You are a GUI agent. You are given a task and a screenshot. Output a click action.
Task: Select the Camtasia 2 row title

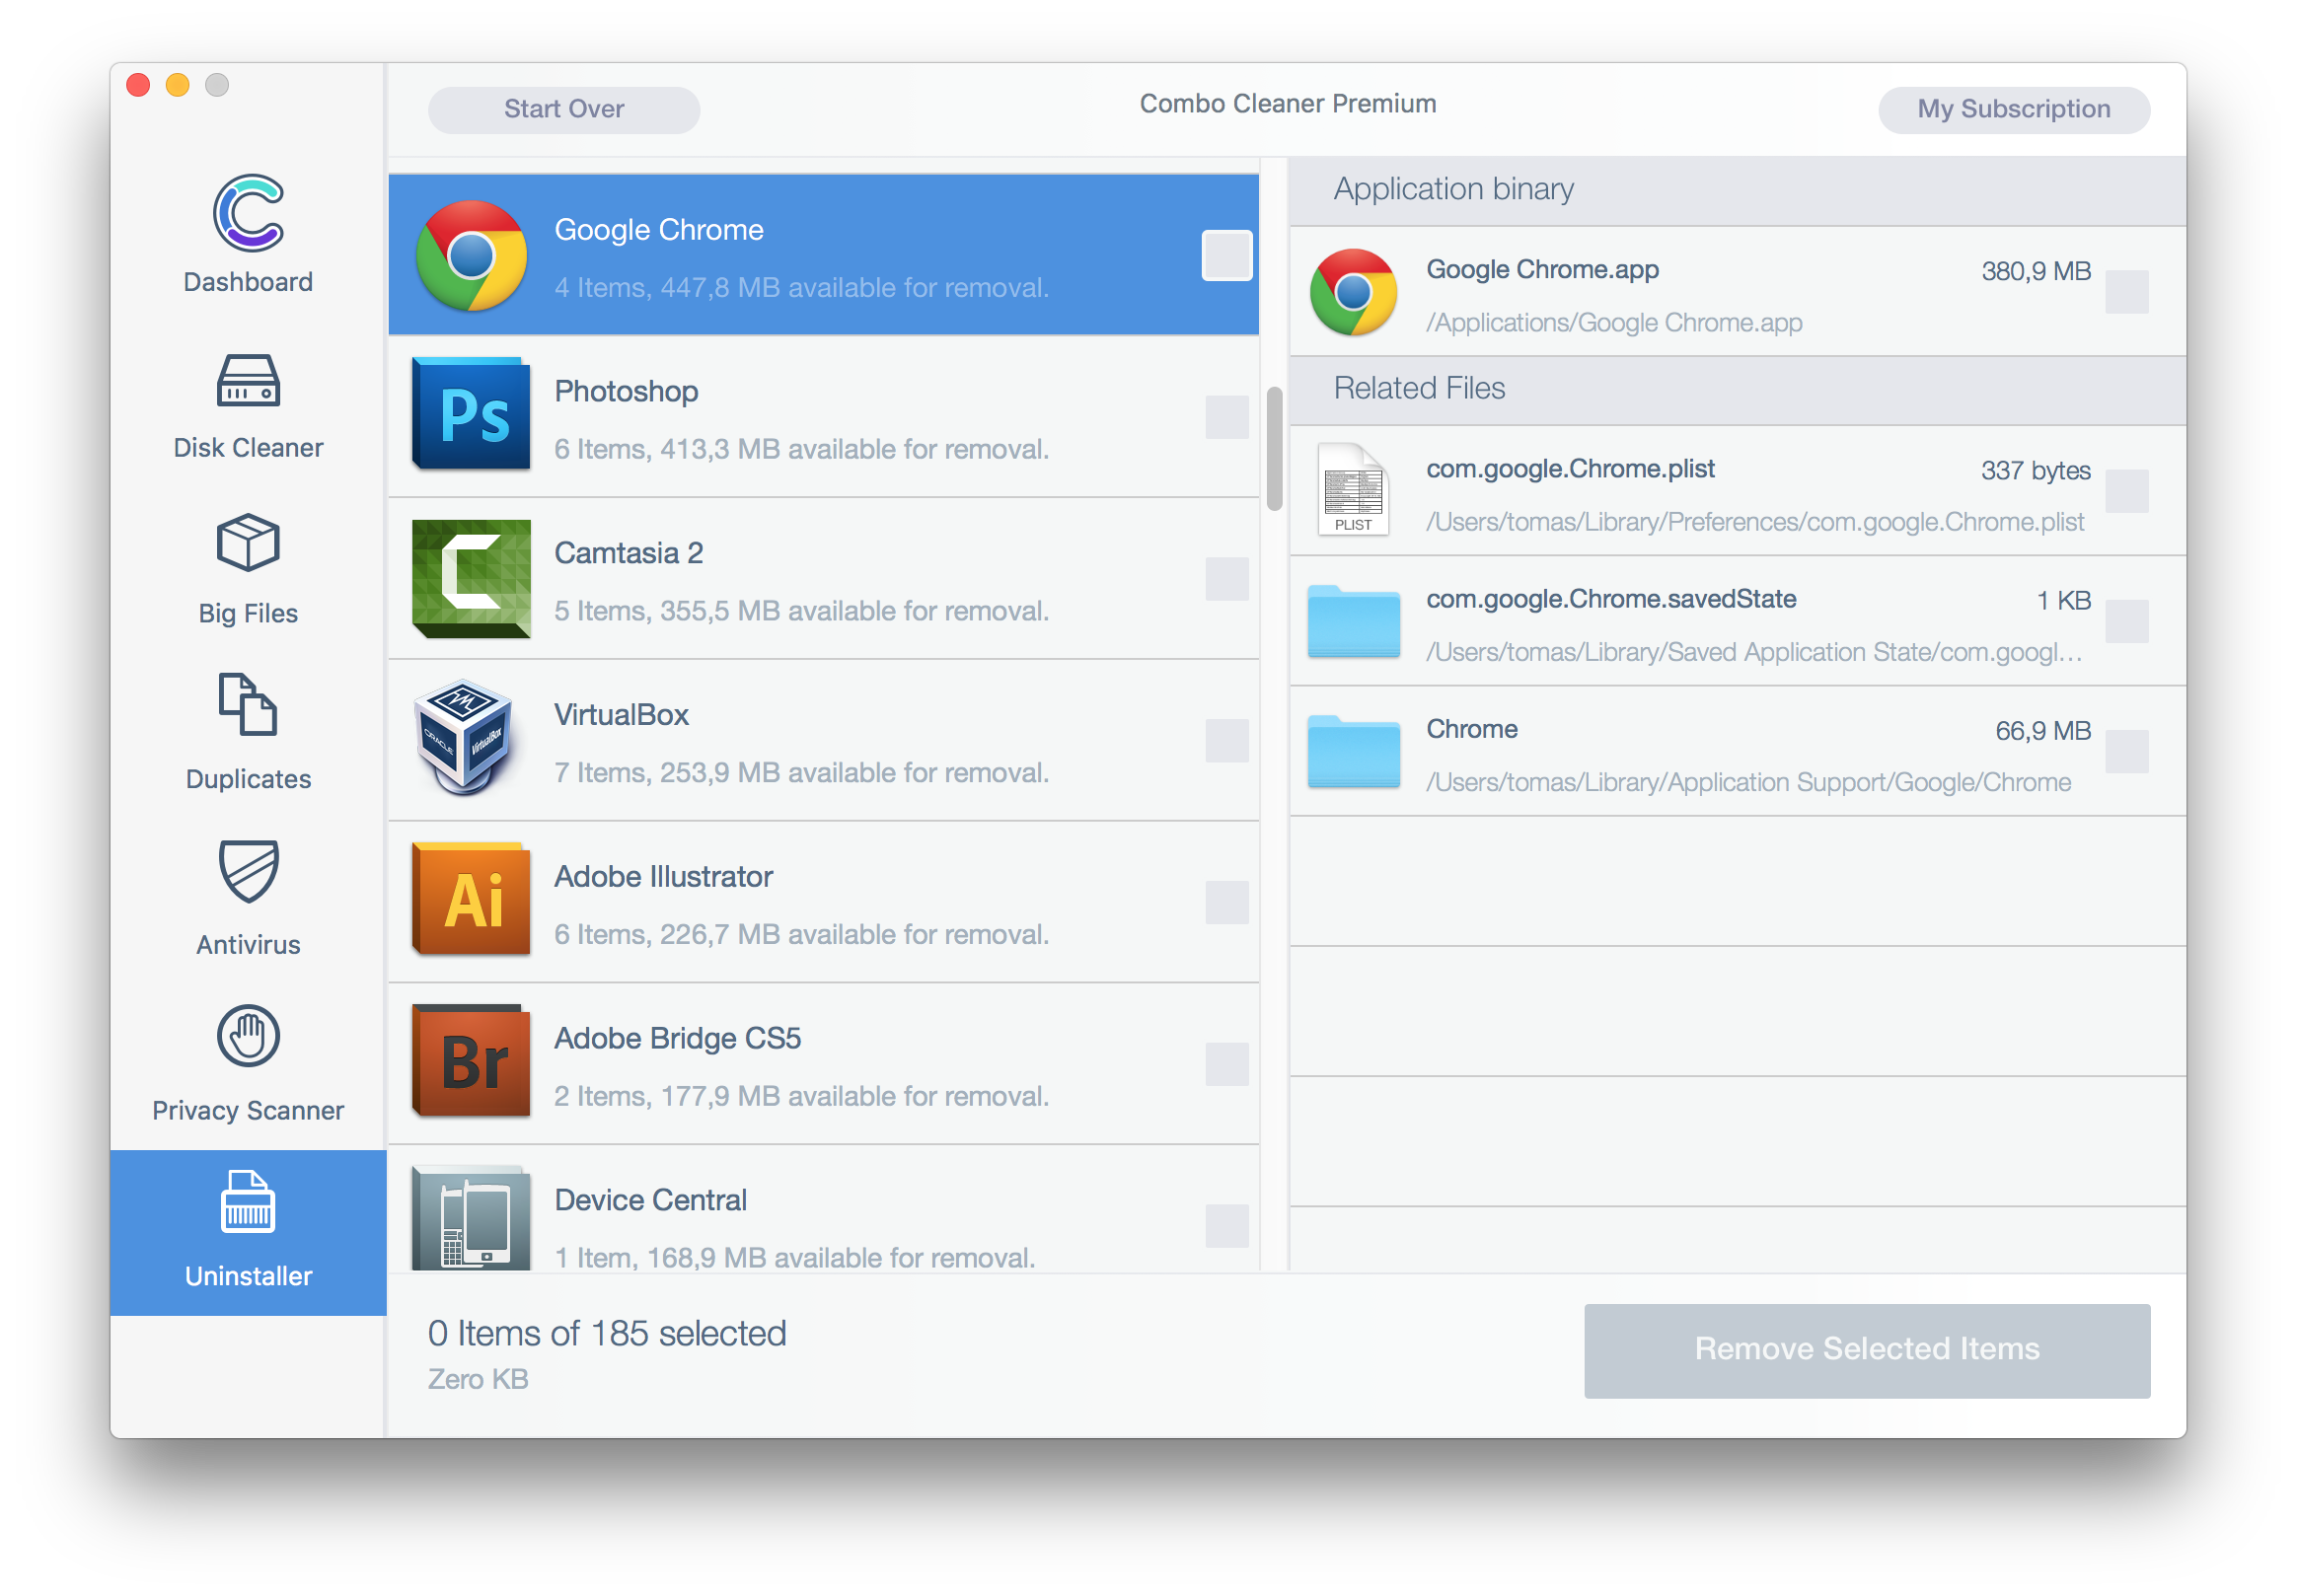pos(628,553)
